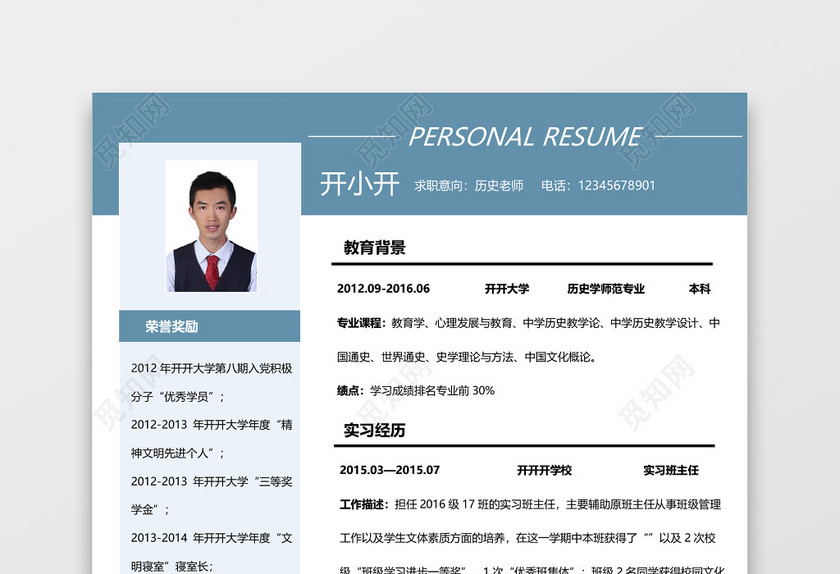Image resolution: width=840 pixels, height=574 pixels.
Task: Click the date 2012.09-2016.06
Action: pyautogui.click(x=384, y=288)
